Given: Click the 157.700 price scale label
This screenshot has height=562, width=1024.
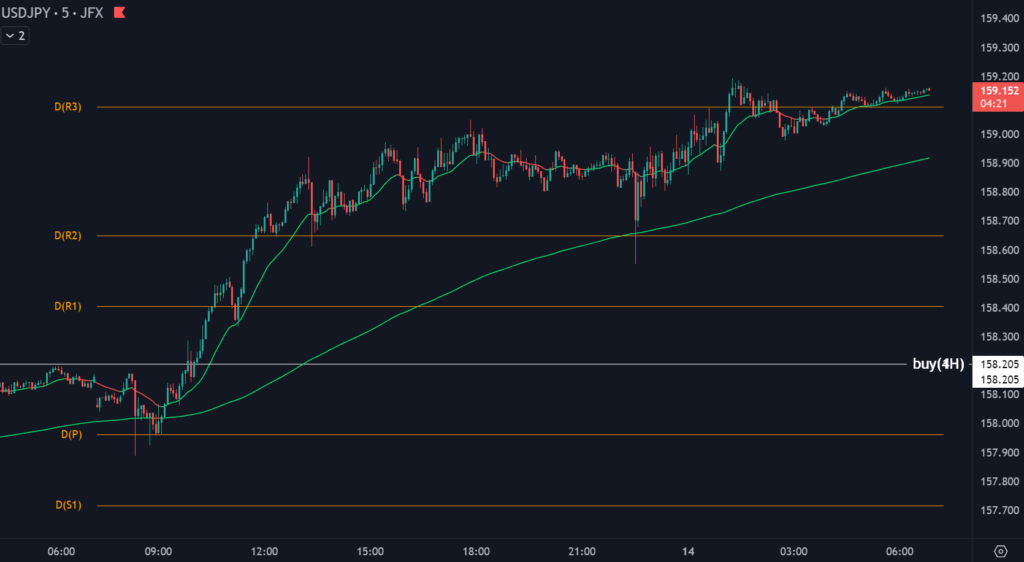Looking at the screenshot, I should [999, 511].
